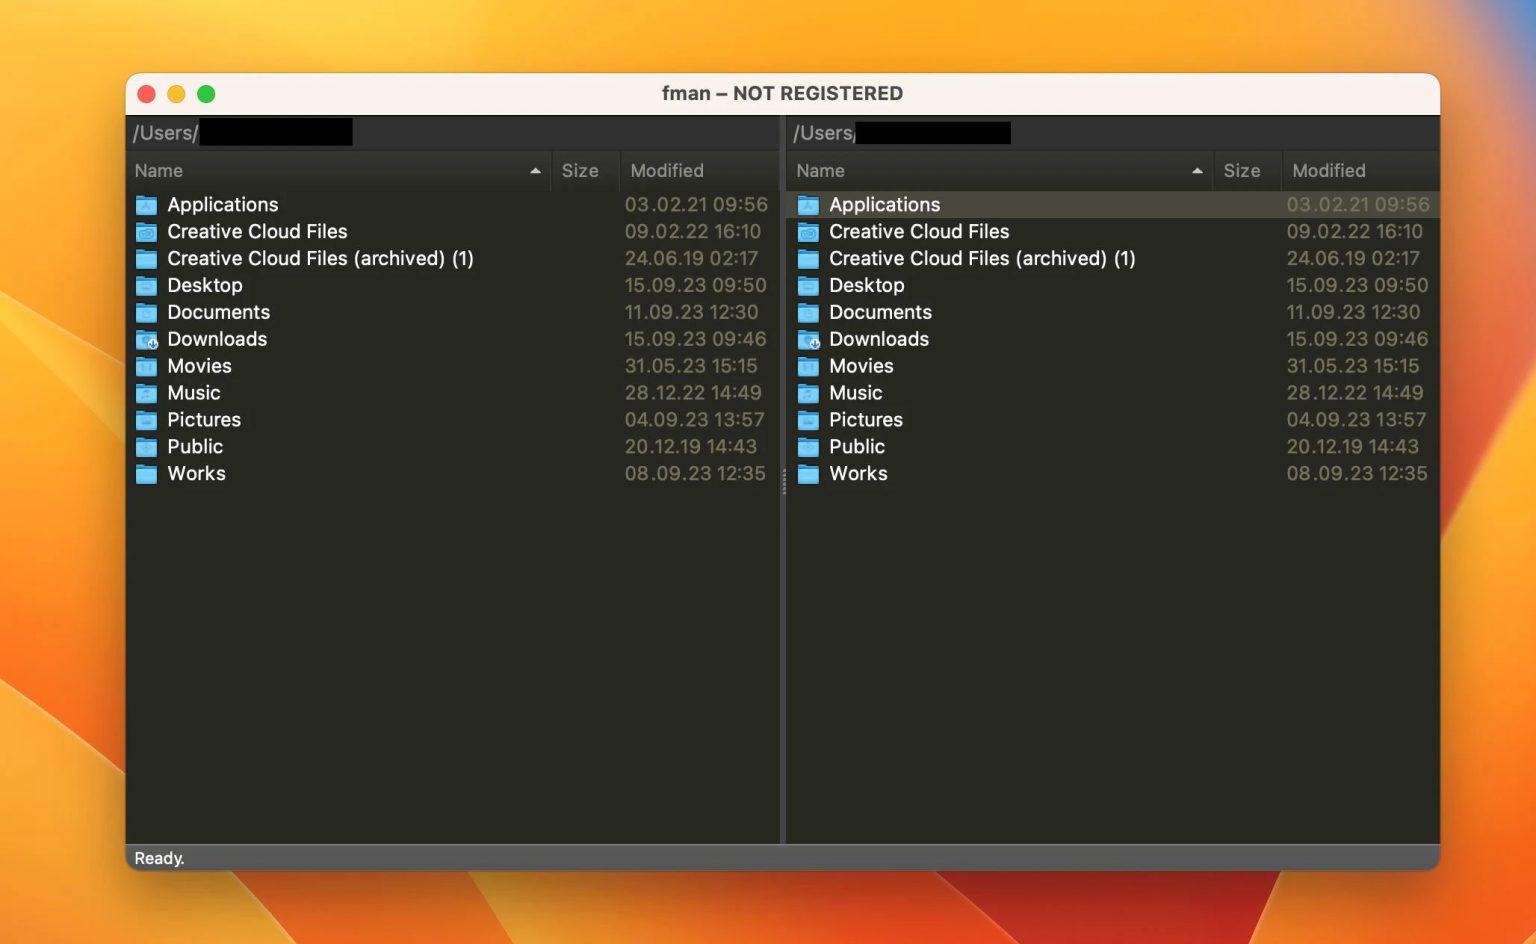
Task: Select the Documents folder in left pane
Action: 218,312
